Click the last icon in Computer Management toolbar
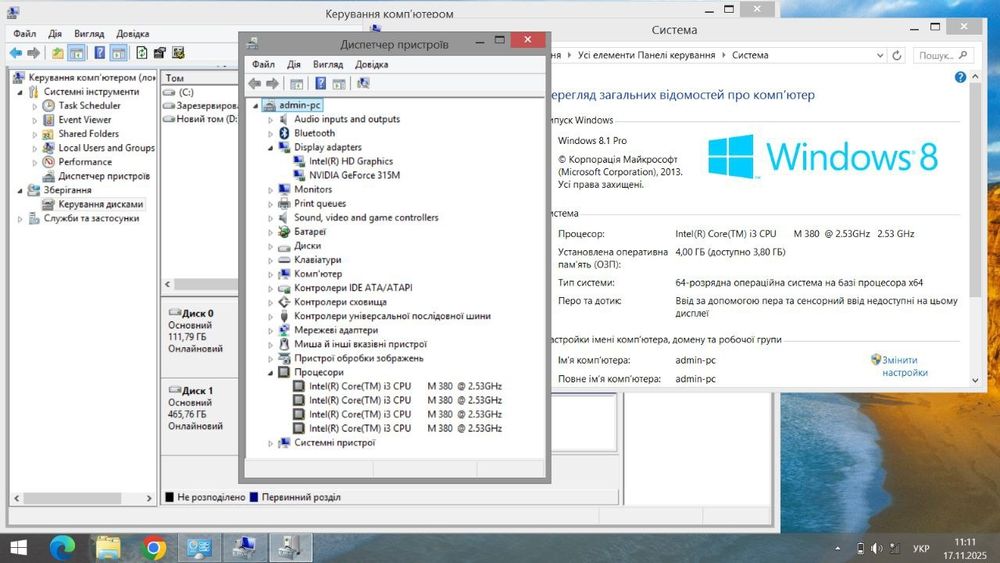This screenshot has height=563, width=1000. point(178,53)
